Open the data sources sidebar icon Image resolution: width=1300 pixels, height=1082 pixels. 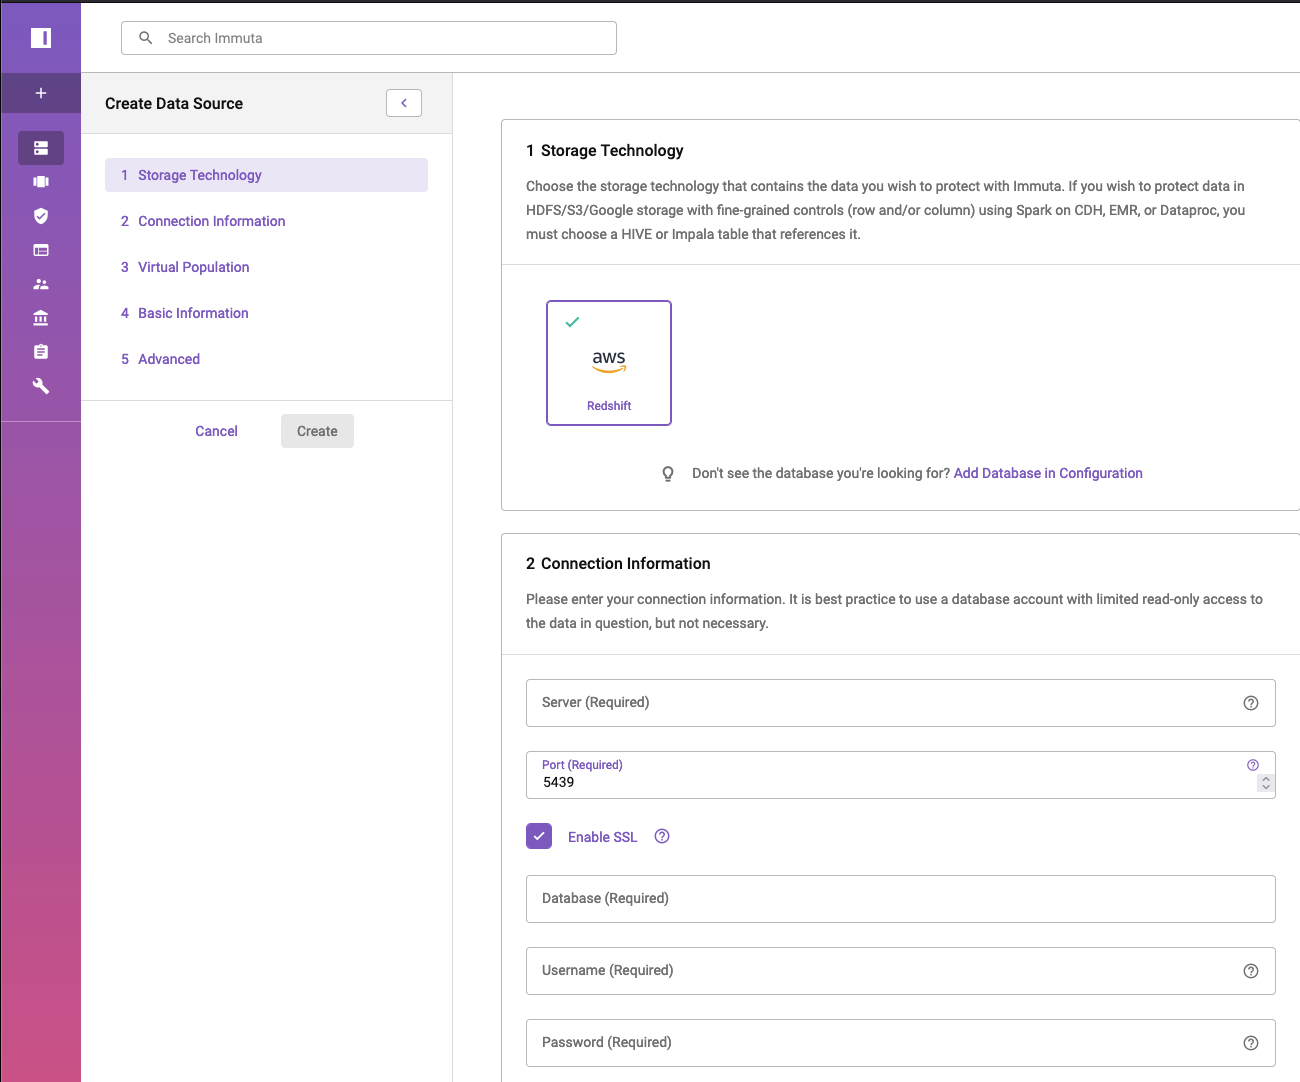[x=41, y=148]
